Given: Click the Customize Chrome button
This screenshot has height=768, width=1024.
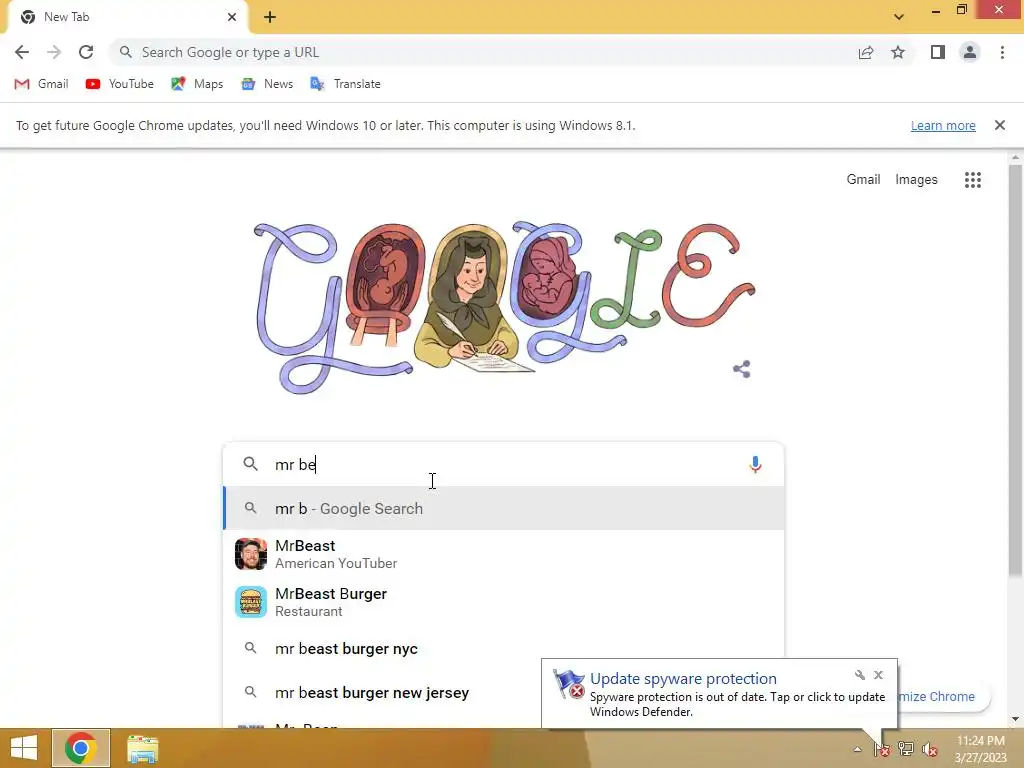Looking at the screenshot, I should pyautogui.click(x=944, y=697).
